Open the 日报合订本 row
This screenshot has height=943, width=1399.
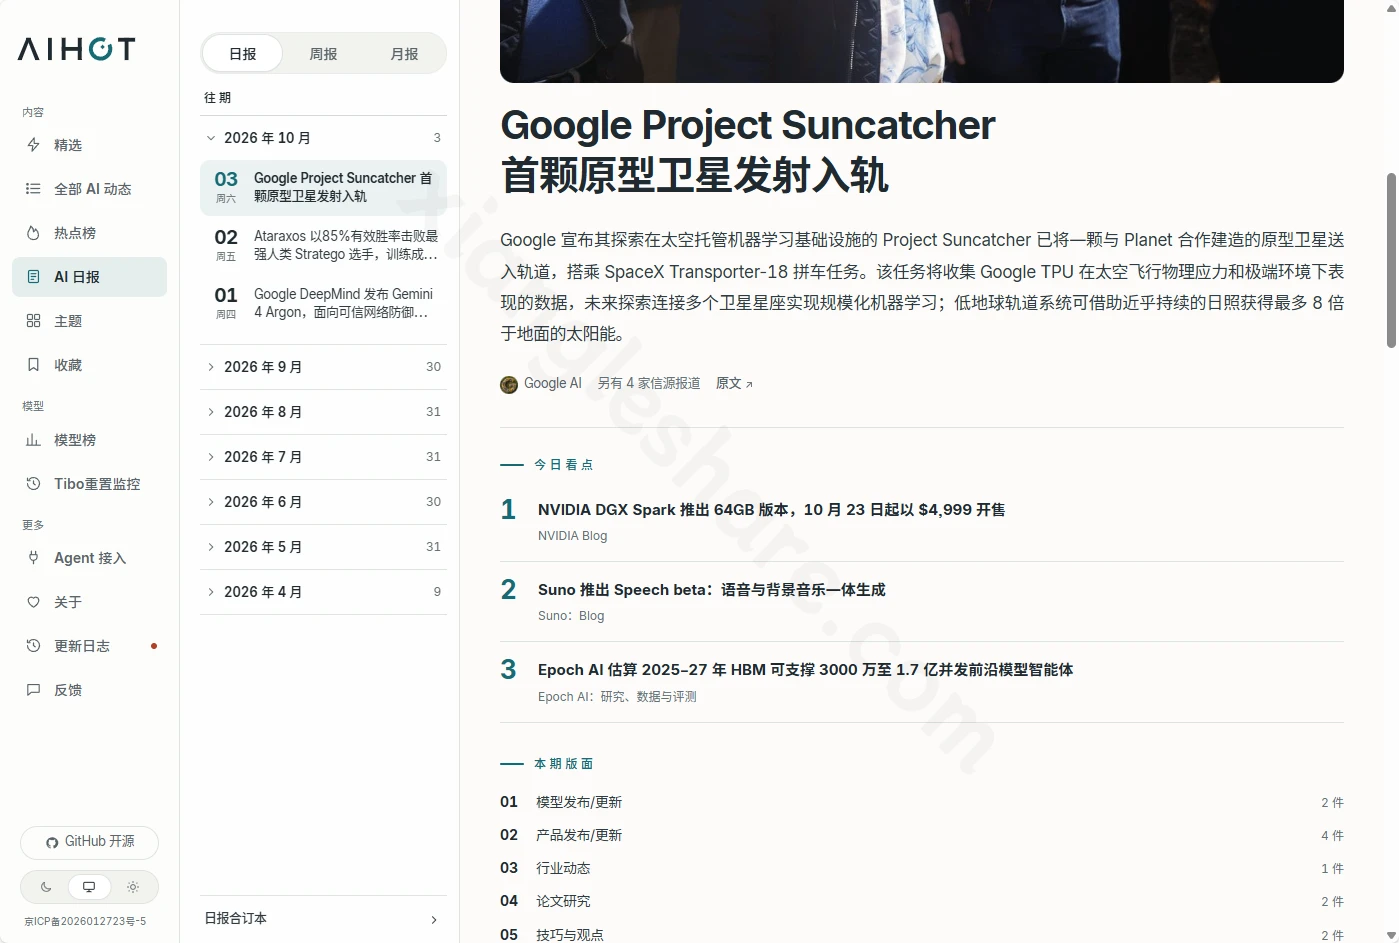click(323, 919)
